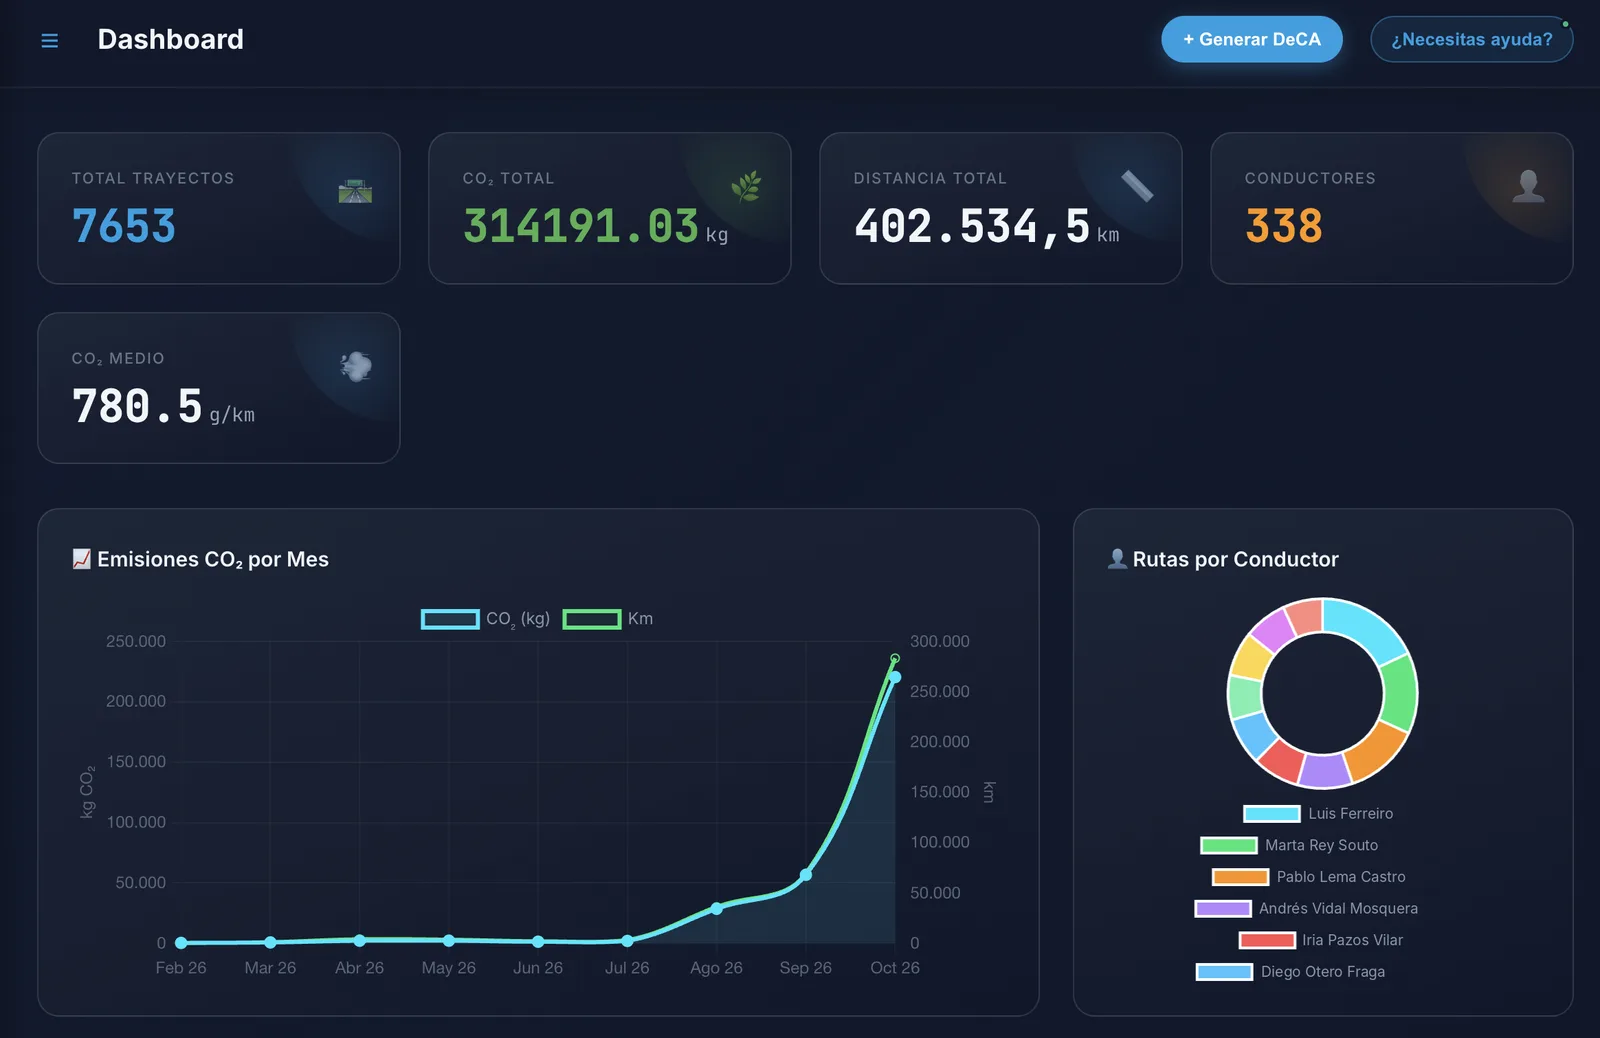Click the Generar DeCA button
Screen dimensions: 1600x1038
1252,39
